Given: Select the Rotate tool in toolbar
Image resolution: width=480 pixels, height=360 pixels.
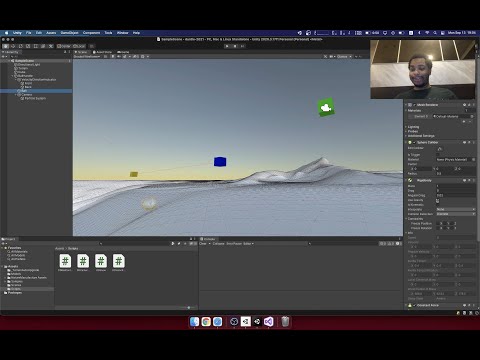Looking at the screenshot, I should (21, 46).
